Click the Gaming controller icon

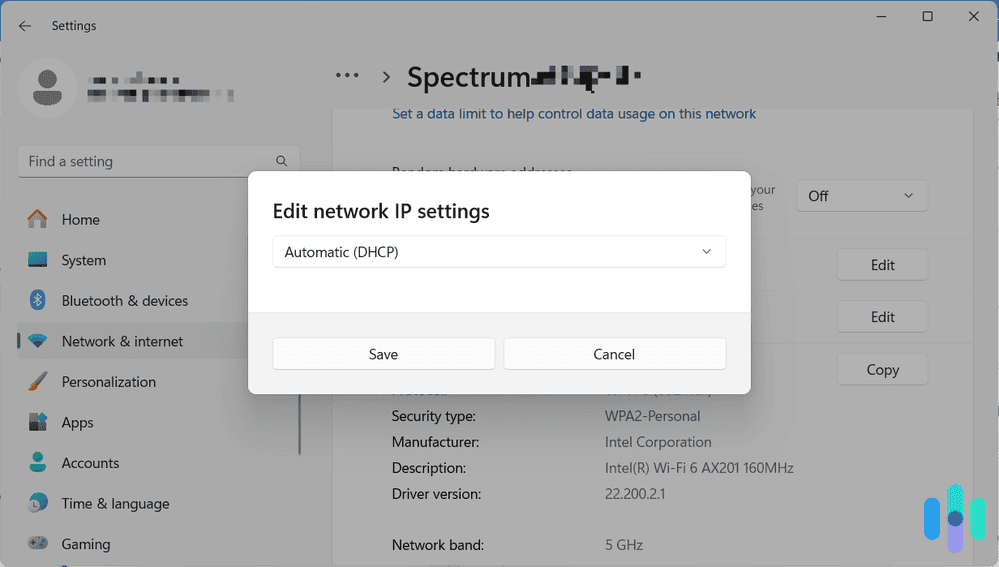click(x=38, y=544)
